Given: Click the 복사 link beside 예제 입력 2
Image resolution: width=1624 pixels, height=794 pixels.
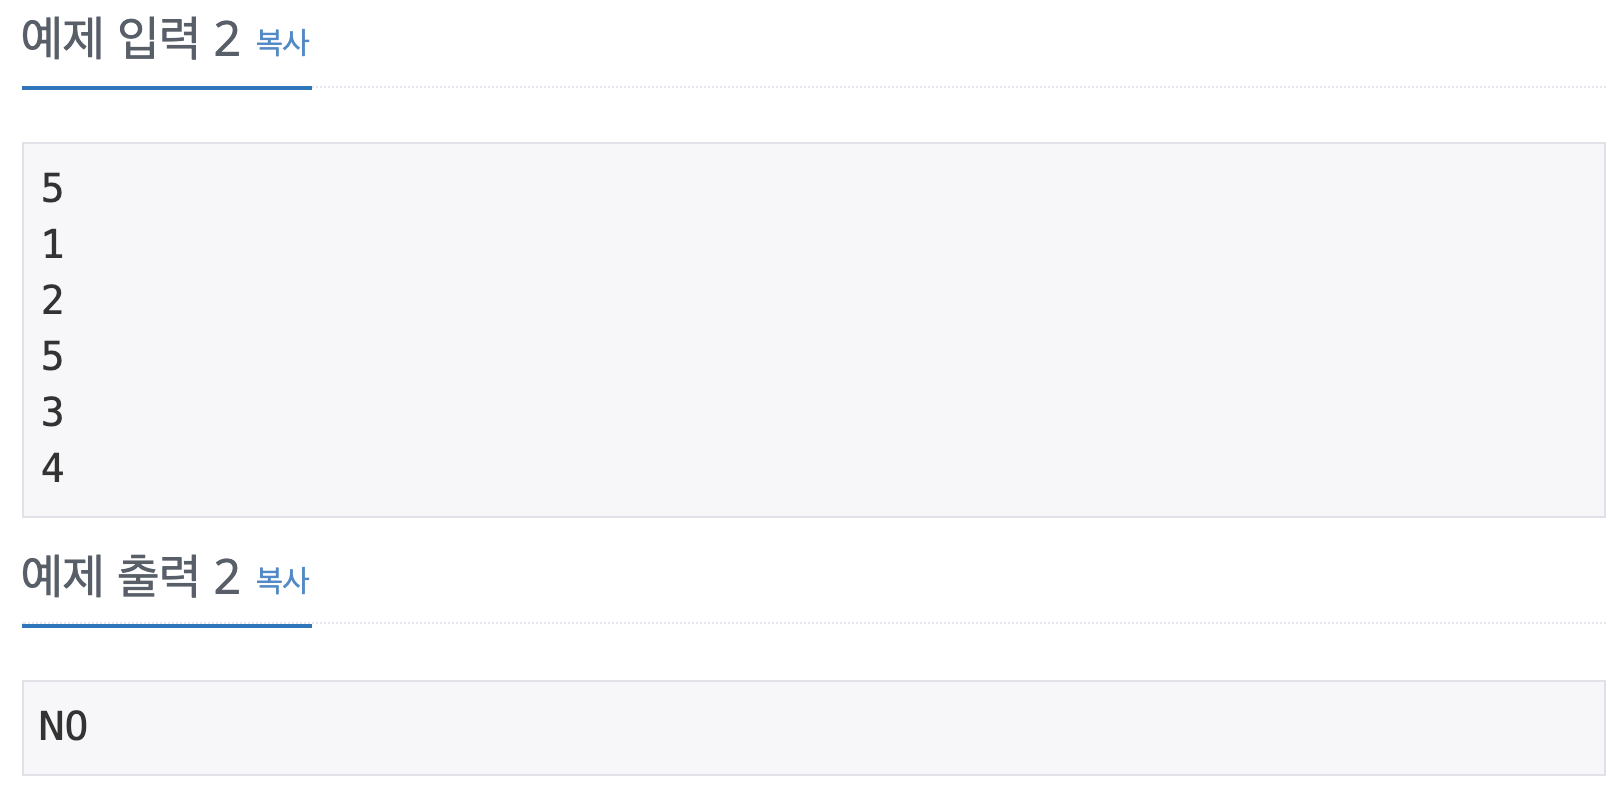Looking at the screenshot, I should coord(283,42).
